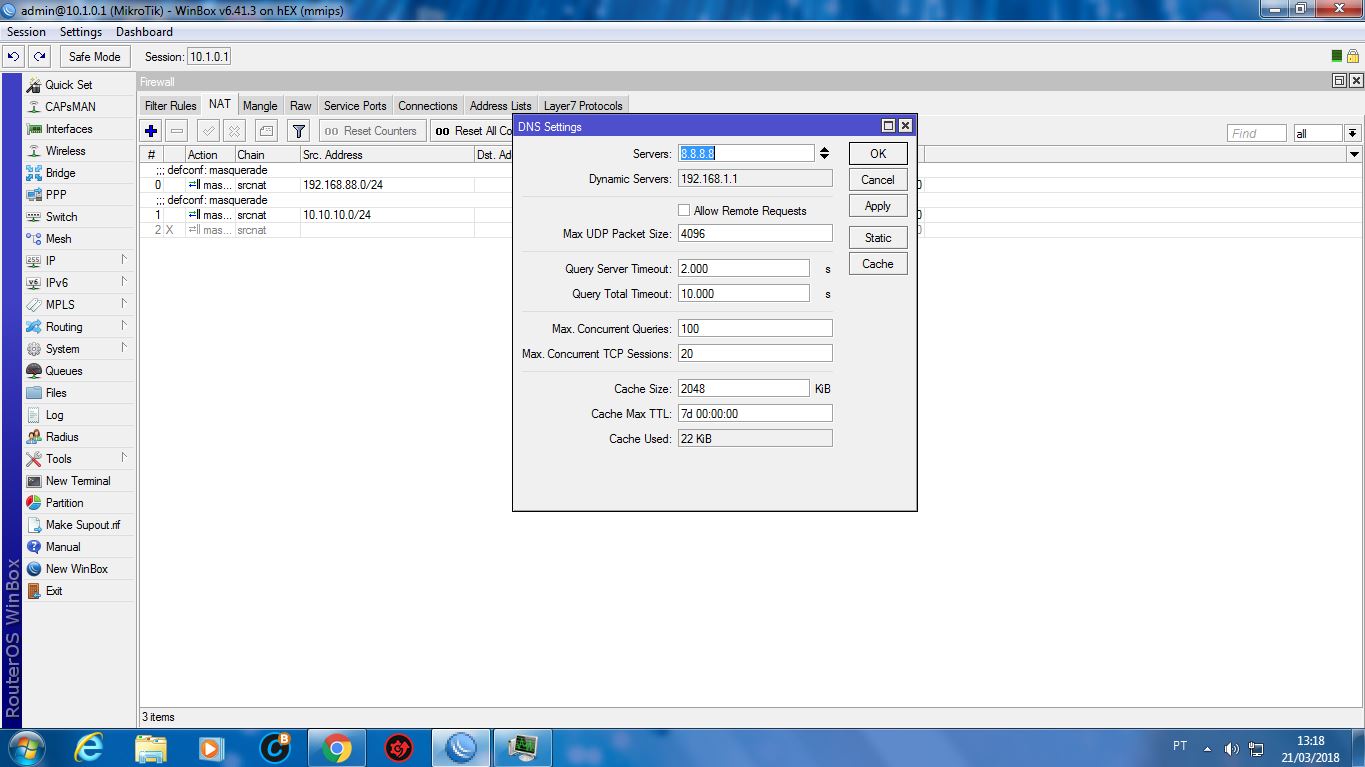This screenshot has height=767, width=1365.
Task: Cancel the DNS Settings dialog
Action: tap(878, 180)
